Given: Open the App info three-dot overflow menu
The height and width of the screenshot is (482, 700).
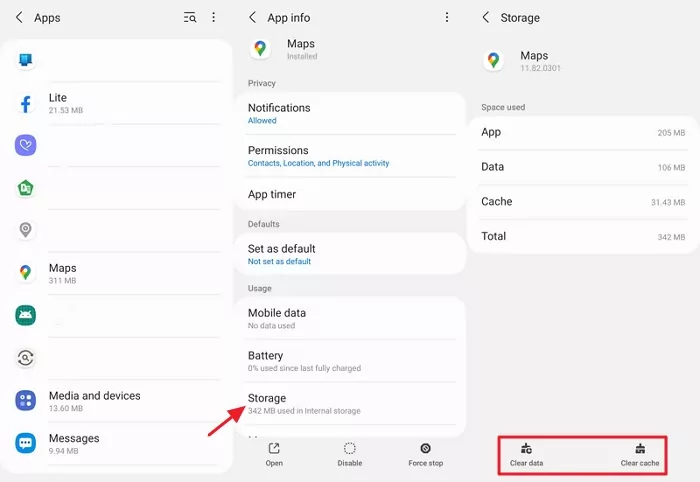Looking at the screenshot, I should tap(447, 18).
